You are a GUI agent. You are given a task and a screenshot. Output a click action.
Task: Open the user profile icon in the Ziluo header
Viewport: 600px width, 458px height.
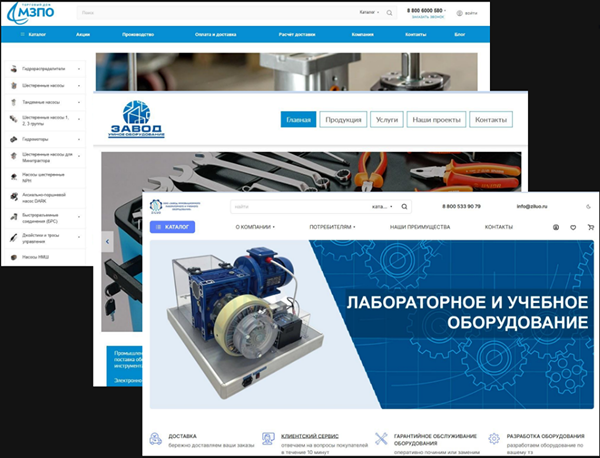point(556,227)
